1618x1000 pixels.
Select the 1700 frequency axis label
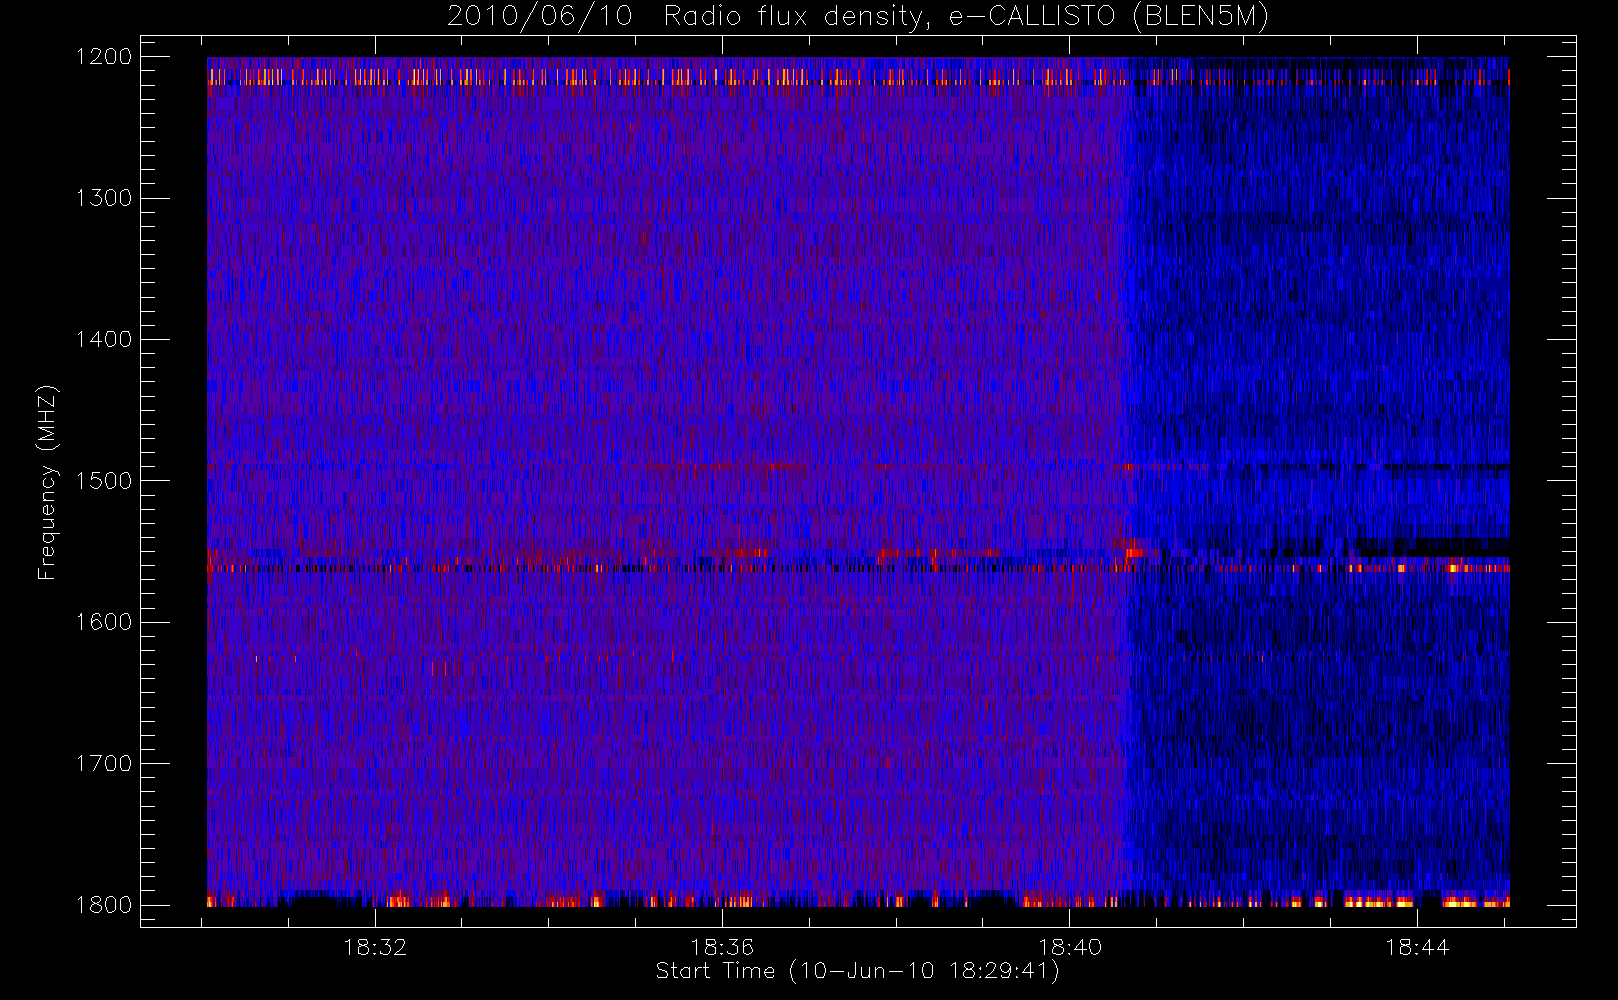click(x=104, y=764)
